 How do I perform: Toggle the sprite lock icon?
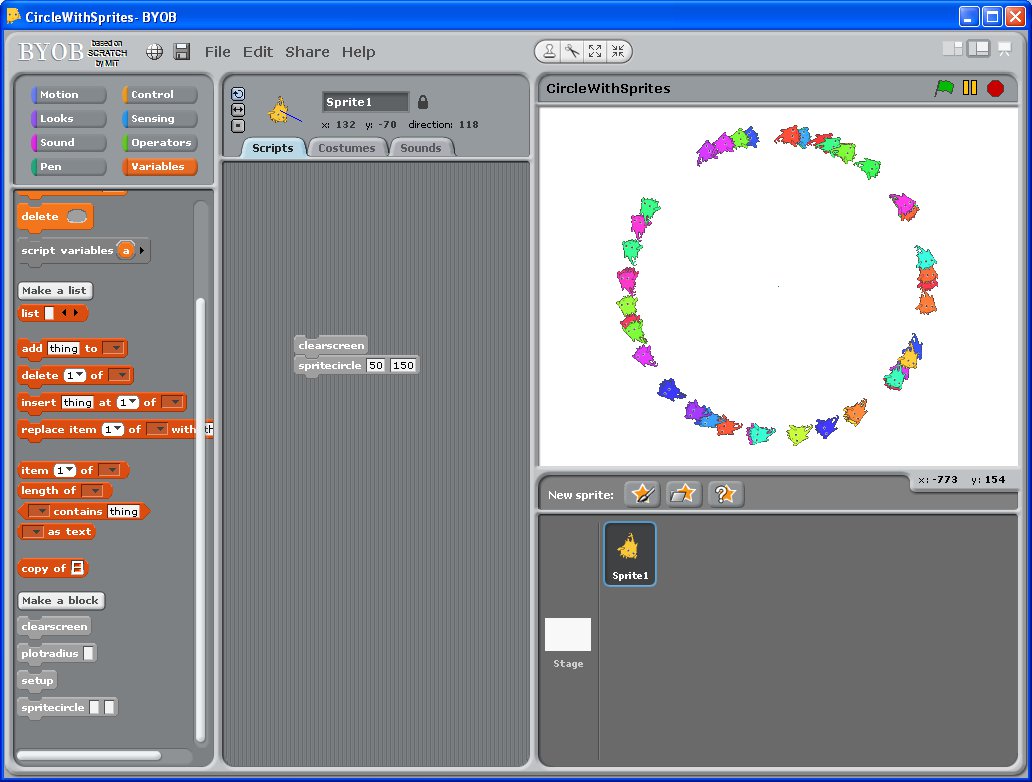click(423, 102)
